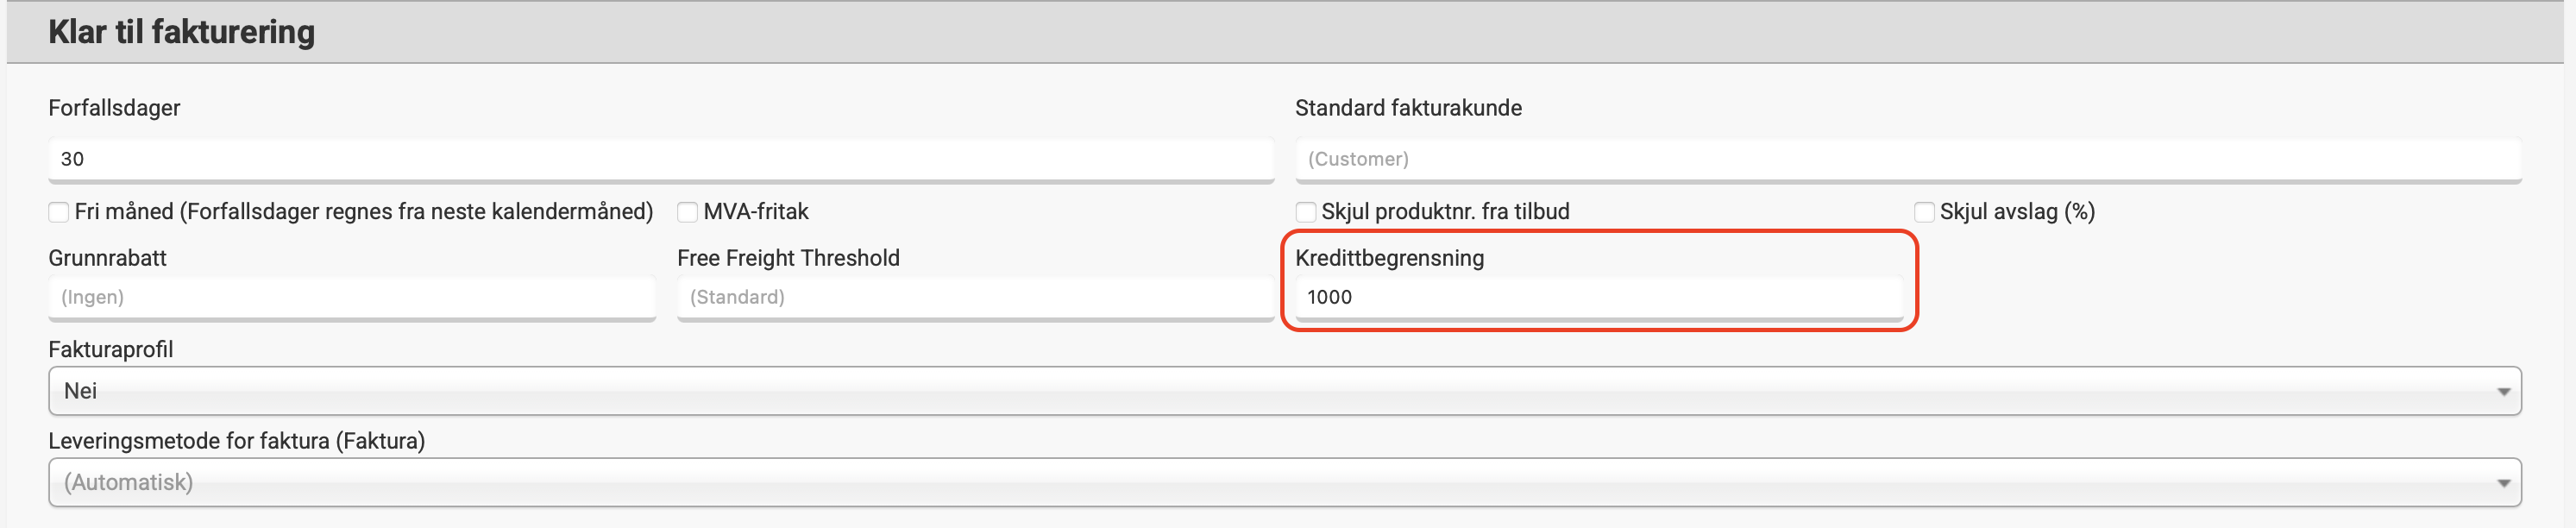The image size is (2576, 528).
Task: Click the Kredittbegrensning label
Action: (x=1389, y=258)
